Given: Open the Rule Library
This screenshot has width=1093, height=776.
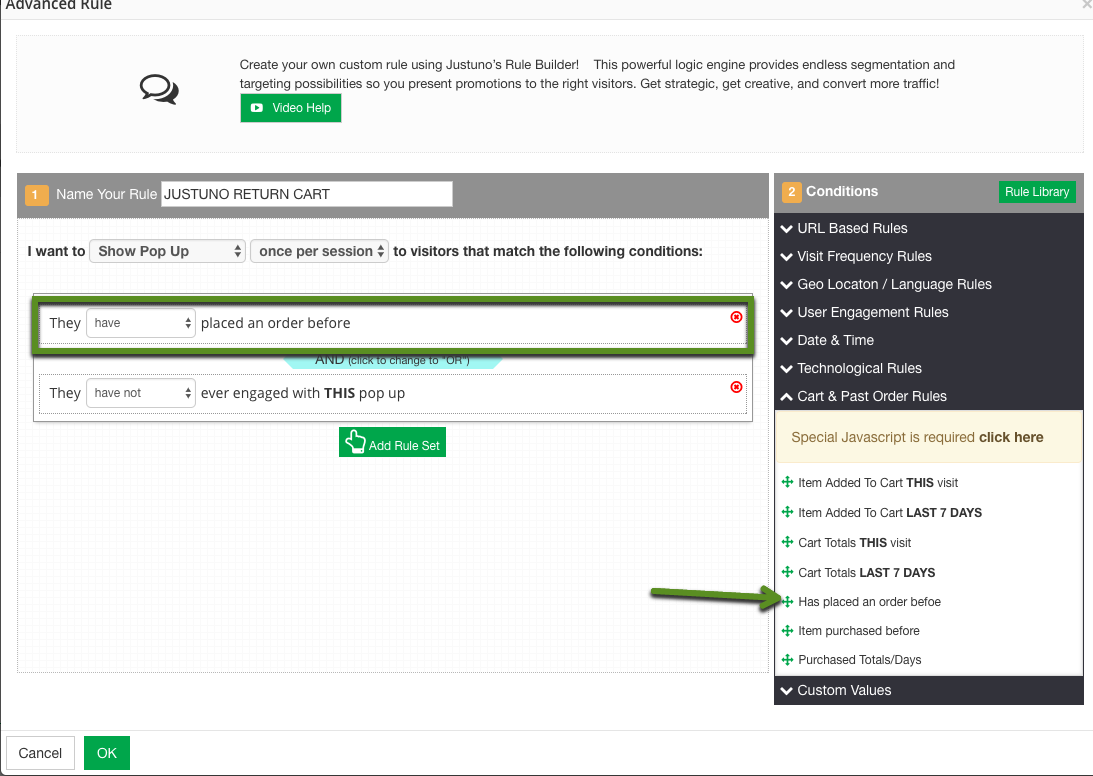Looking at the screenshot, I should tap(1036, 192).
